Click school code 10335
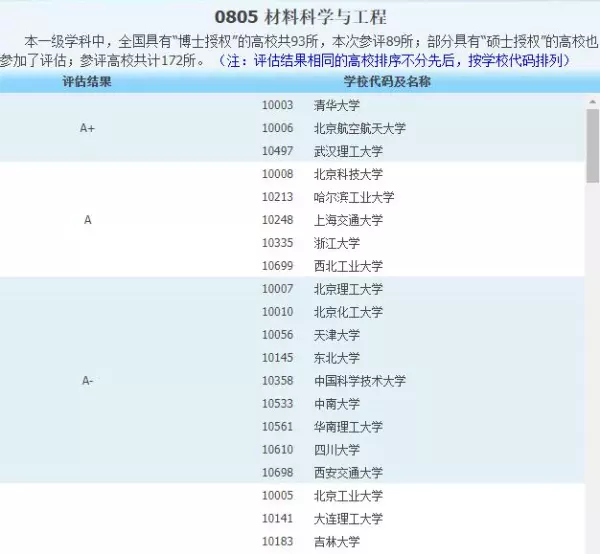 (x=277, y=243)
